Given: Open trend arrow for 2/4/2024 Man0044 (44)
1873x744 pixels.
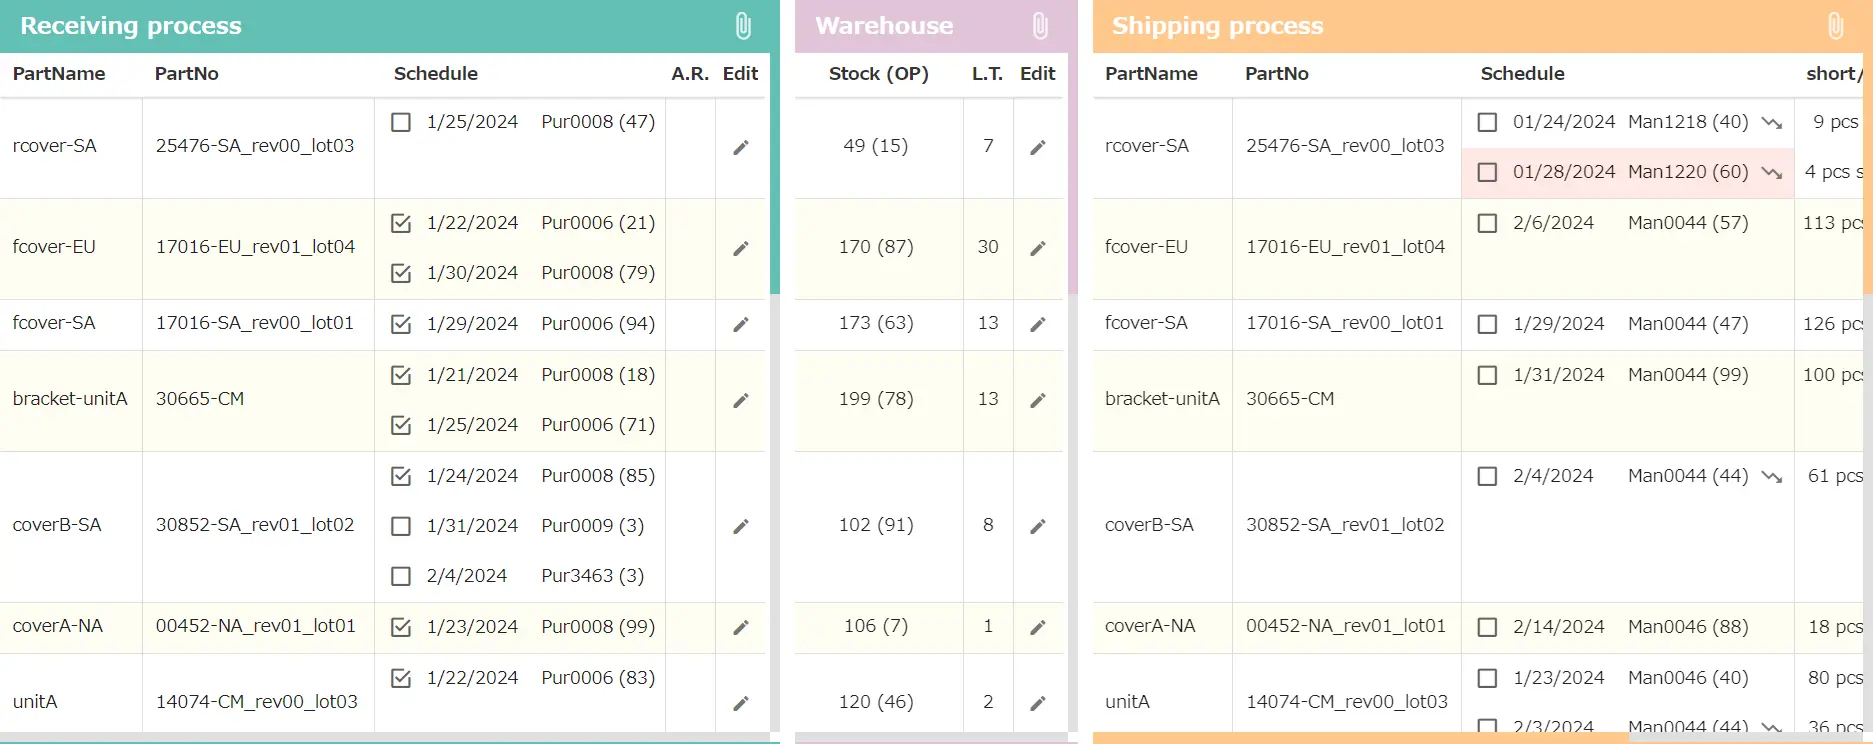Looking at the screenshot, I should point(1772,477).
